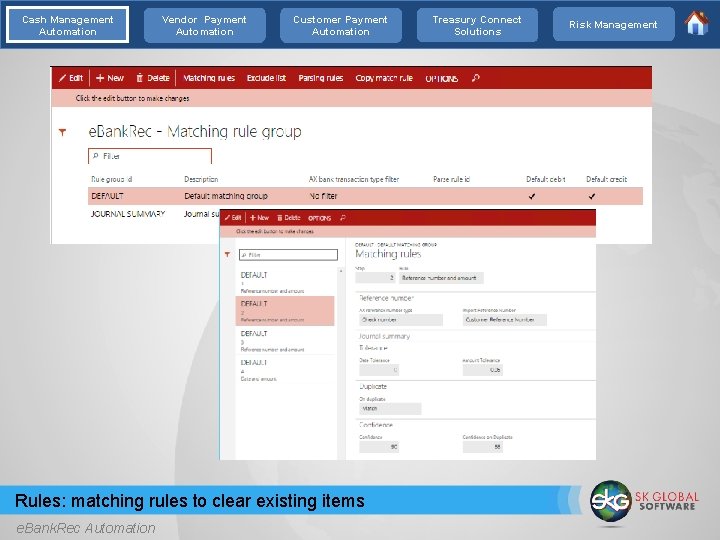The height and width of the screenshot is (540, 720).
Task: Select DEFAULT step 3 rule in the list
Action: click(x=285, y=341)
